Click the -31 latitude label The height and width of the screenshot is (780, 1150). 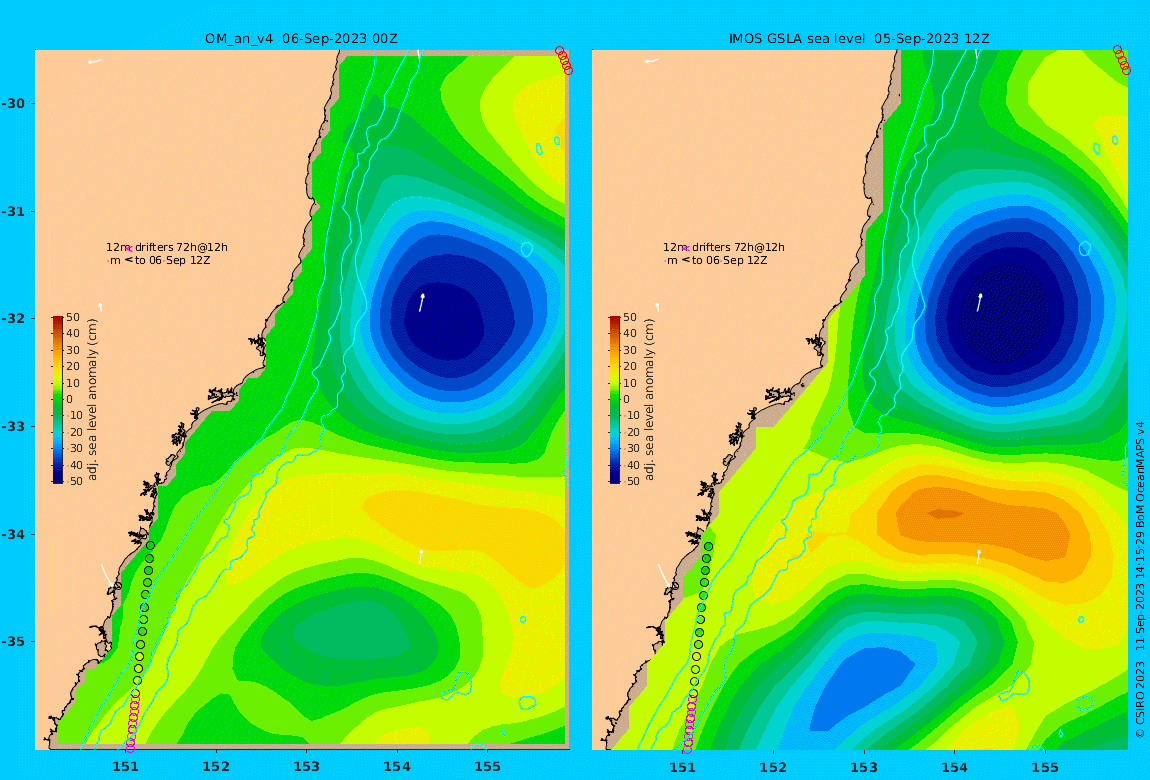(x=12, y=211)
